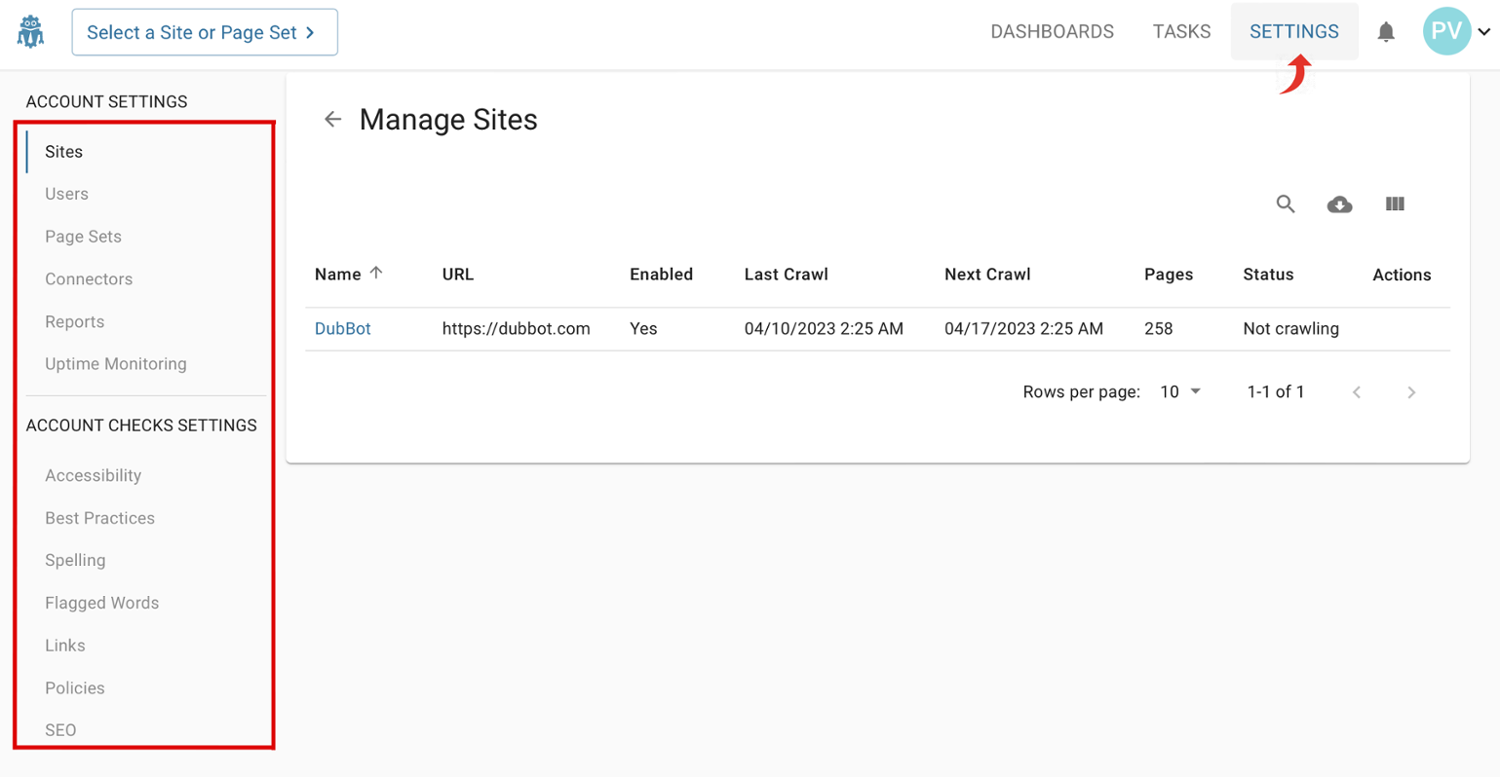Viewport: 1500px width, 777px height.
Task: Expand the Select a Site or Page Set menu
Action: click(x=204, y=32)
